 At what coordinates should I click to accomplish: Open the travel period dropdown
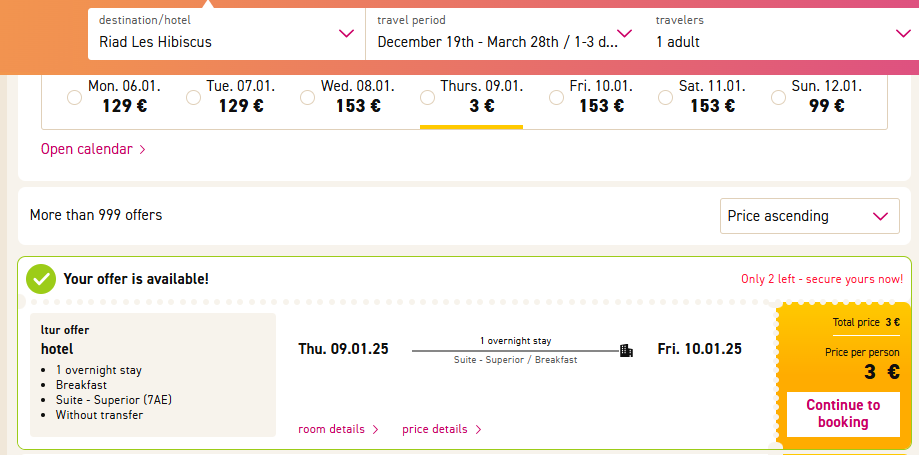(505, 34)
